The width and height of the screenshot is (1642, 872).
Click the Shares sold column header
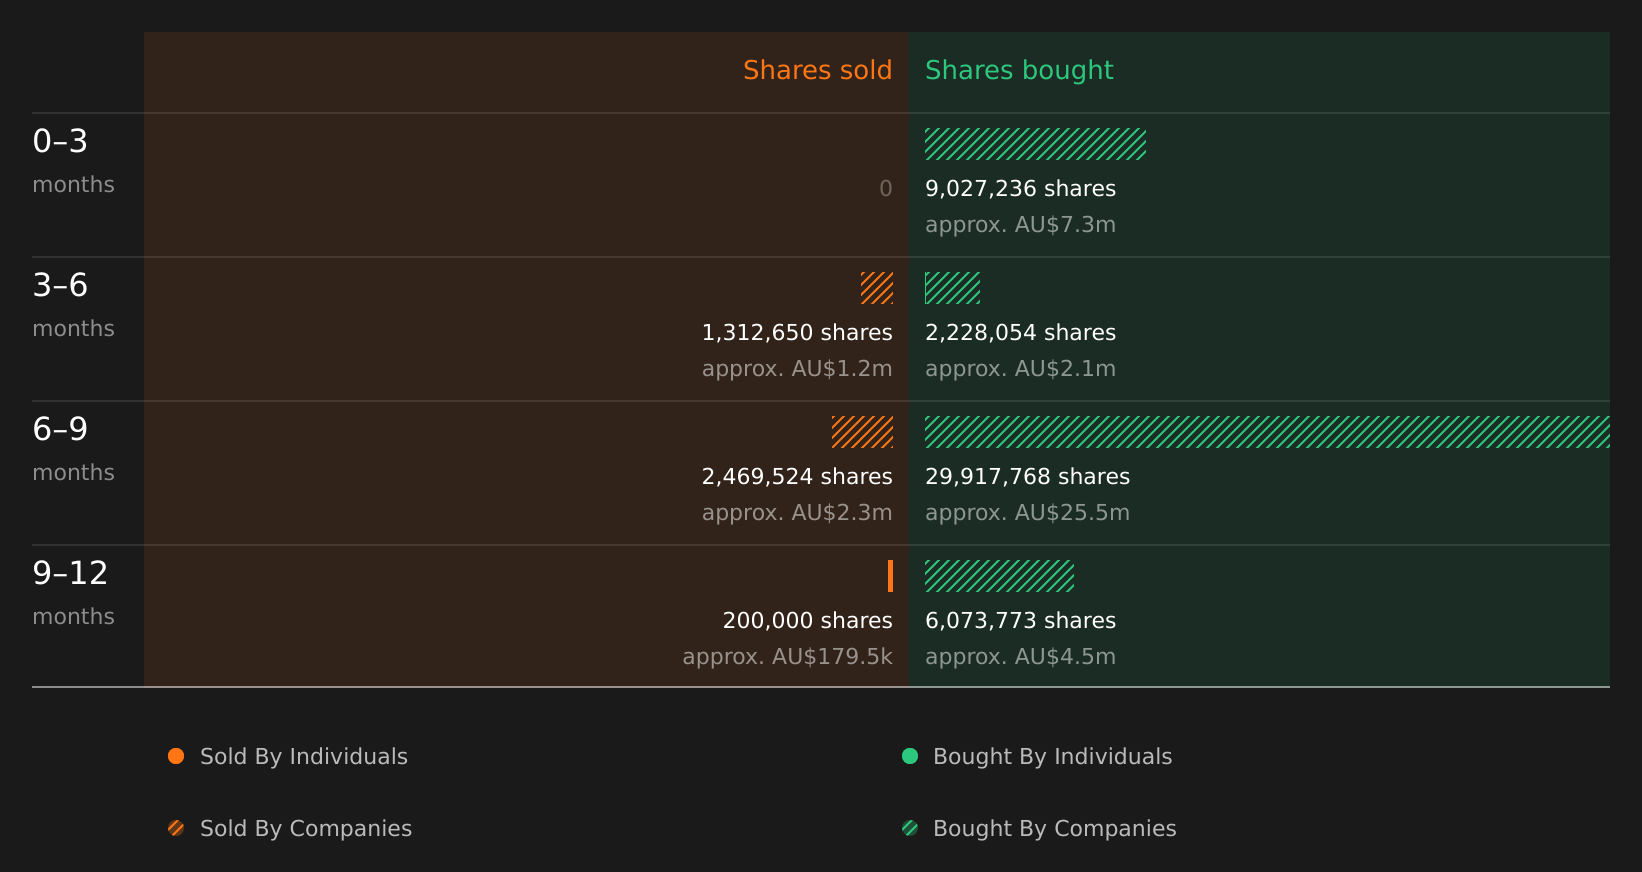click(x=817, y=70)
